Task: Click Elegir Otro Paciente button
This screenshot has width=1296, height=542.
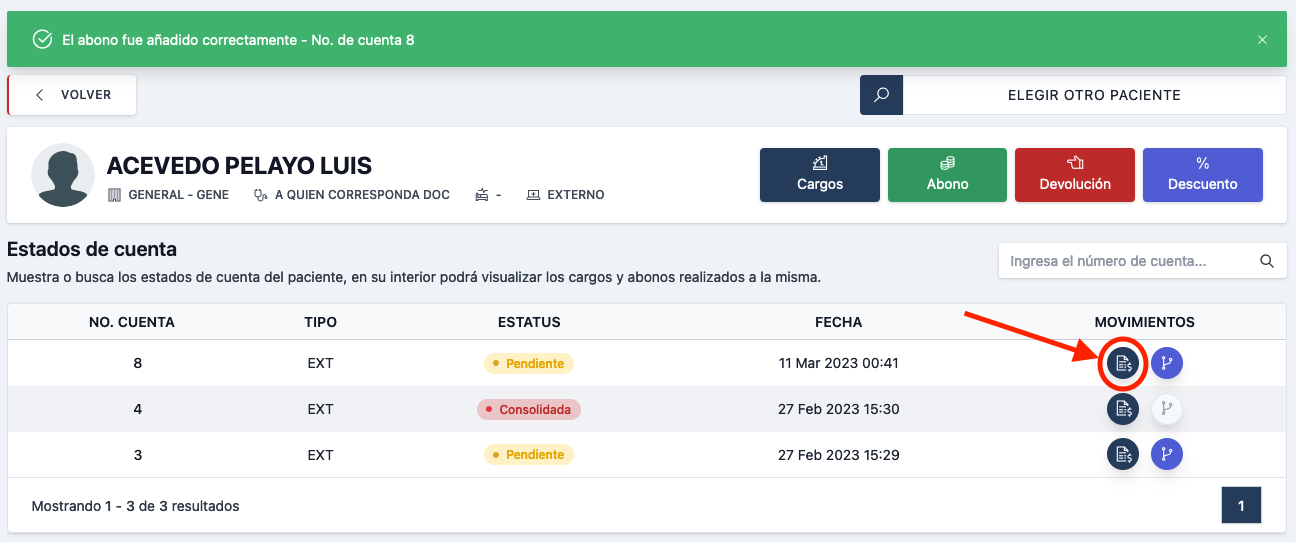Action: (x=1094, y=95)
